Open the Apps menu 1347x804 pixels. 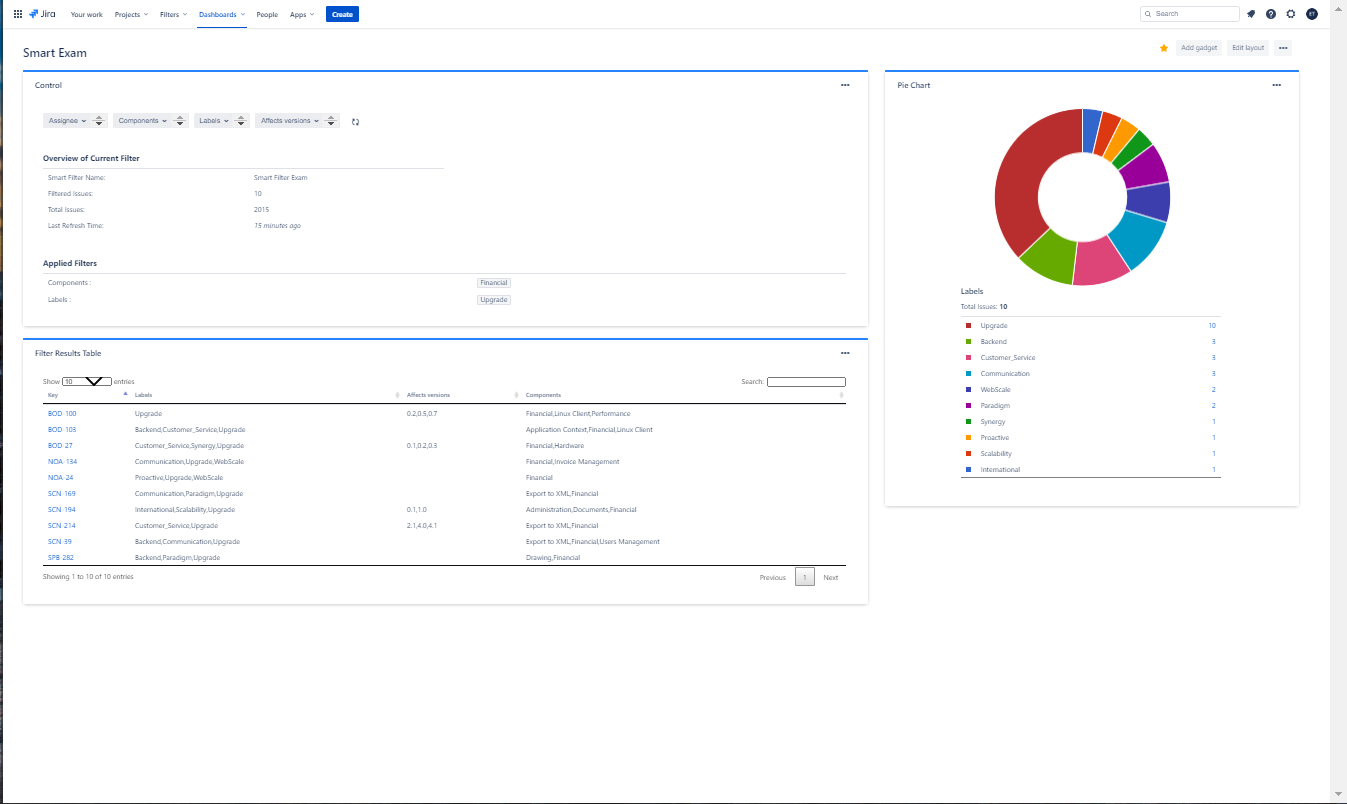[302, 15]
